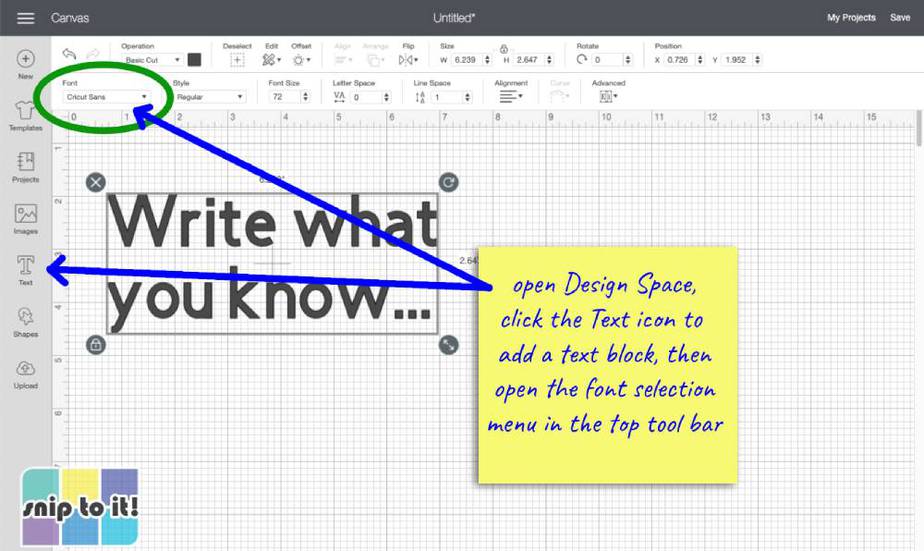Add a text block with Text tool
Screen dimensions: 924x551
pyautogui.click(x=25, y=265)
